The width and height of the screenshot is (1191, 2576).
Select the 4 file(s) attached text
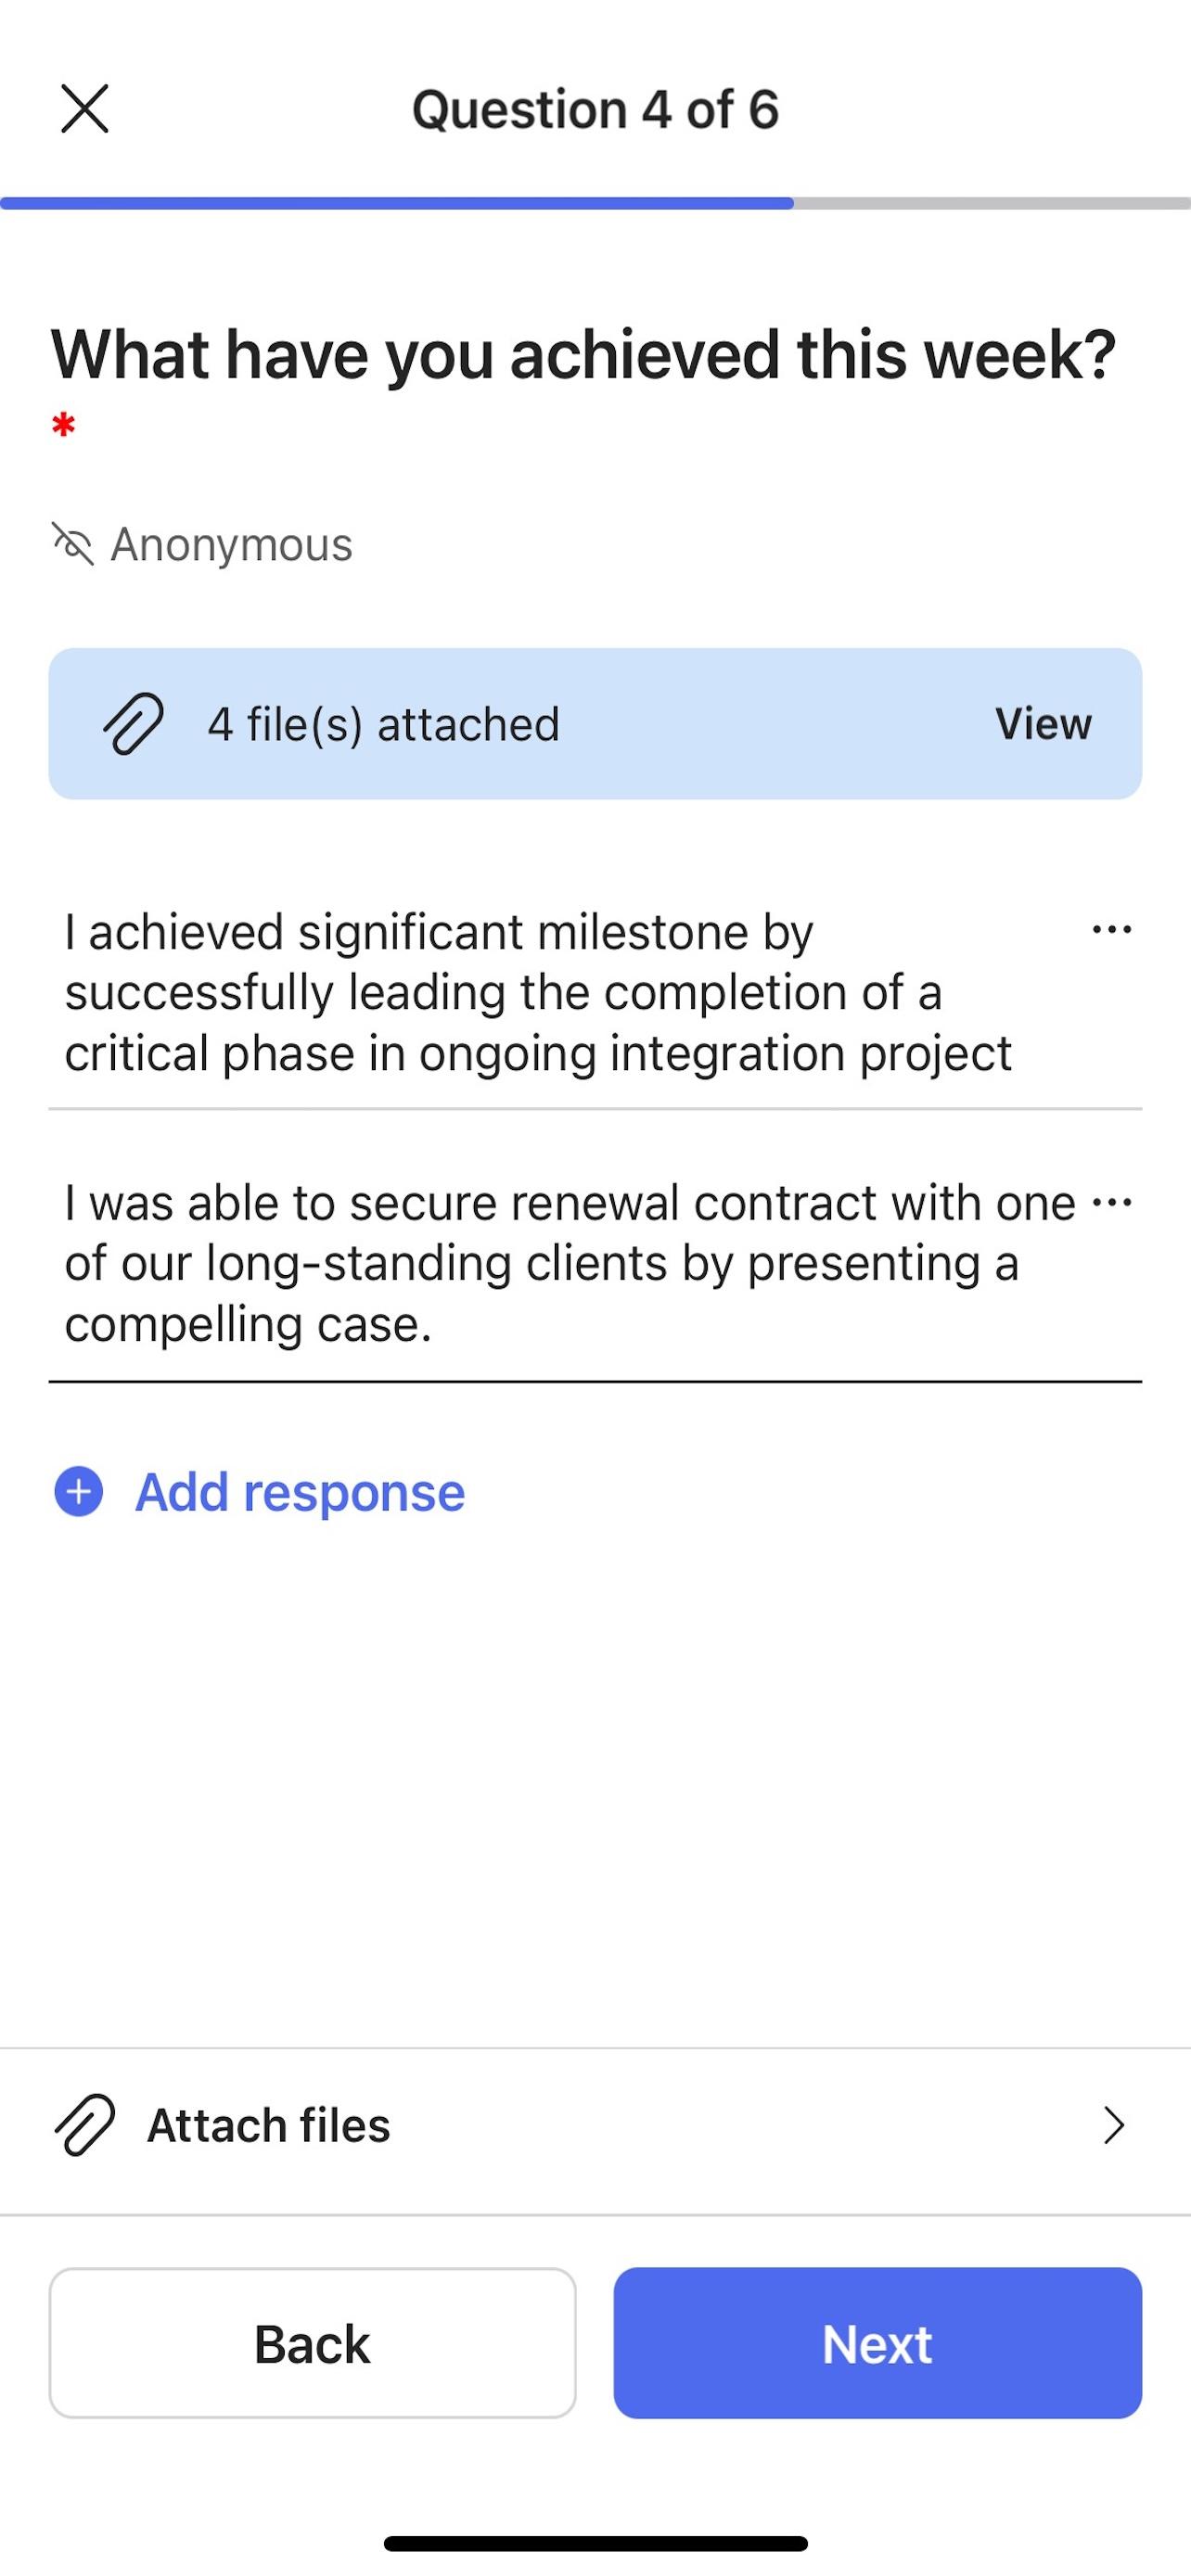coord(383,724)
